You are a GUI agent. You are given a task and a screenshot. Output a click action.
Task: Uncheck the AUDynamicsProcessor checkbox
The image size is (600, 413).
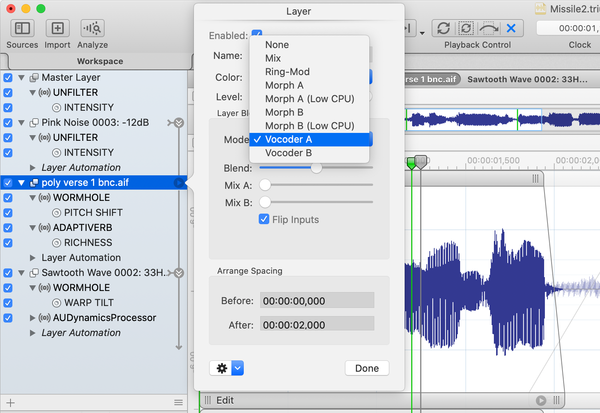pyautogui.click(x=9, y=317)
